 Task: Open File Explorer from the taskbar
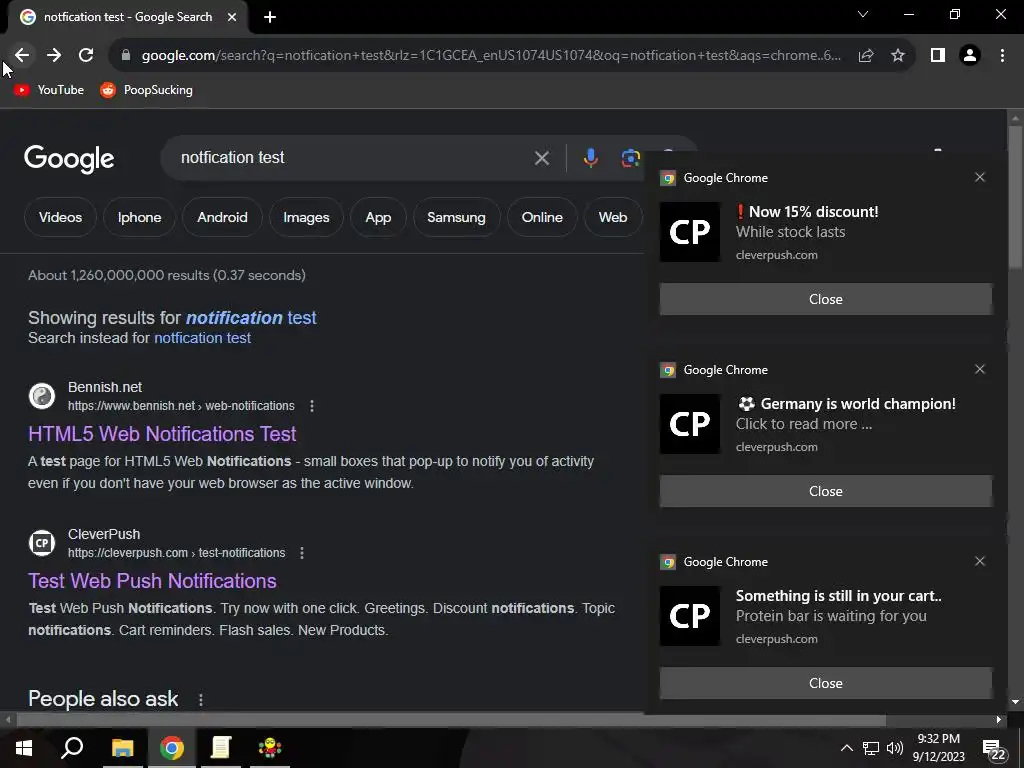tap(122, 748)
